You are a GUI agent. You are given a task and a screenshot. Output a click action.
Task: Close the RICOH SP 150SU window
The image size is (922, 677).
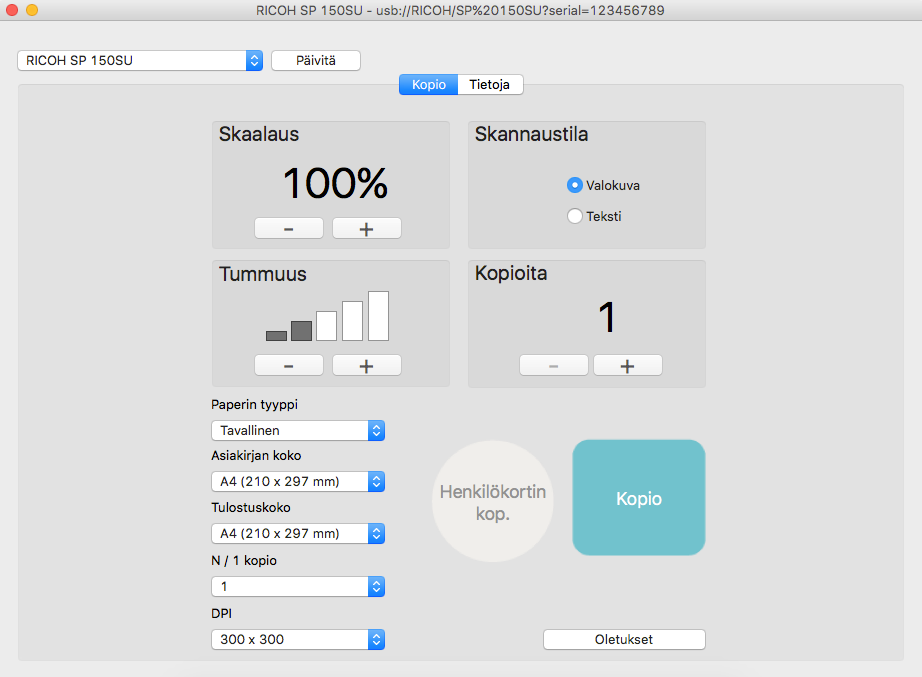tap(12, 10)
